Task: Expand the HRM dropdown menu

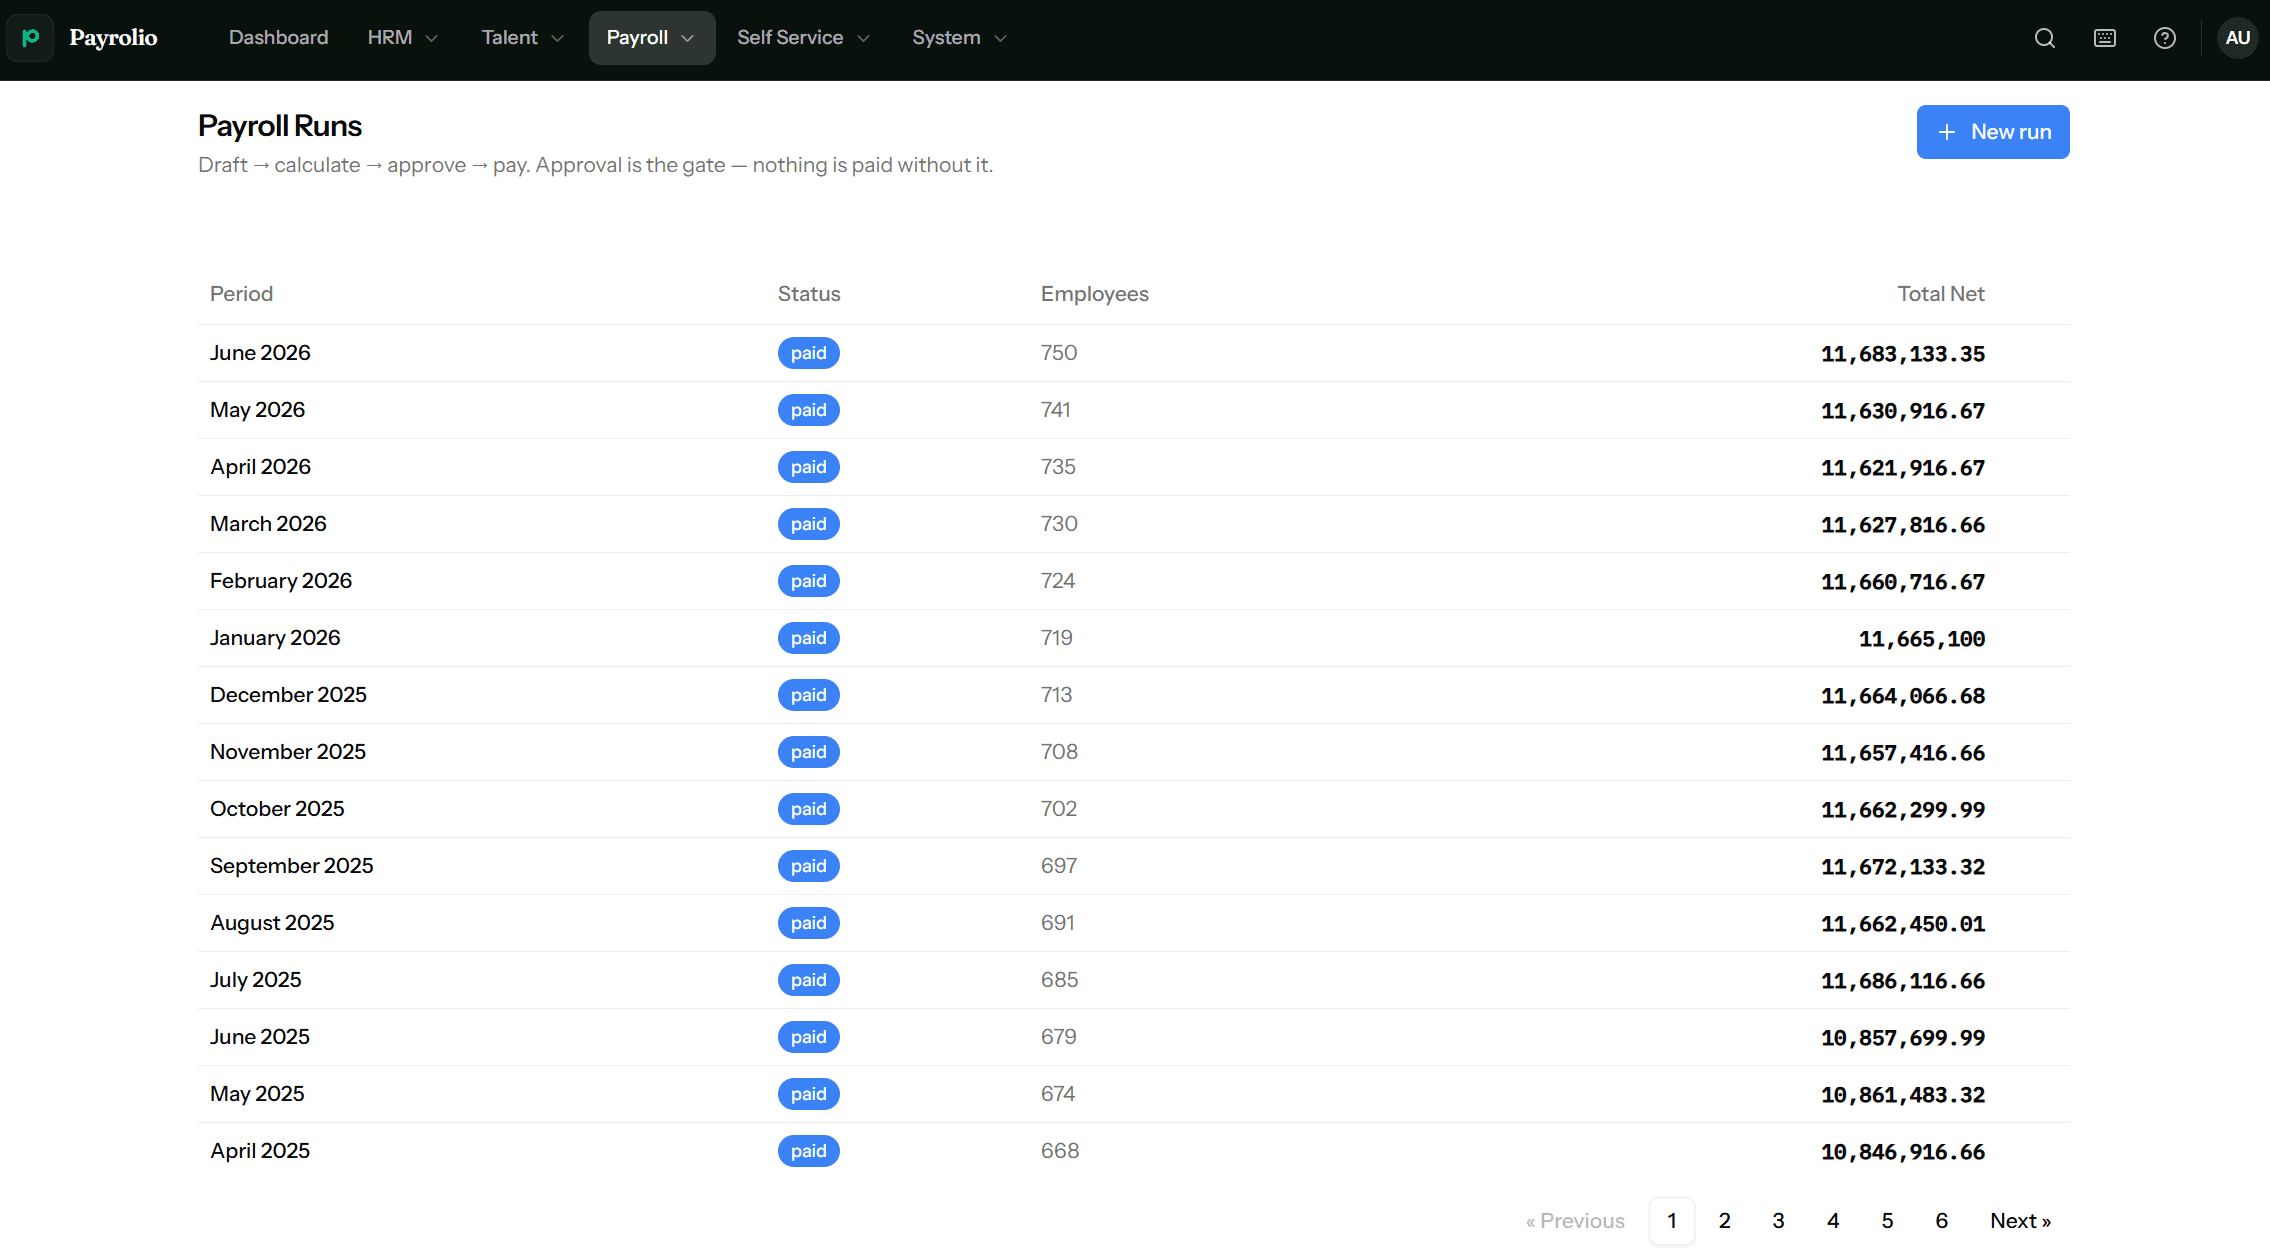Action: pos(402,38)
